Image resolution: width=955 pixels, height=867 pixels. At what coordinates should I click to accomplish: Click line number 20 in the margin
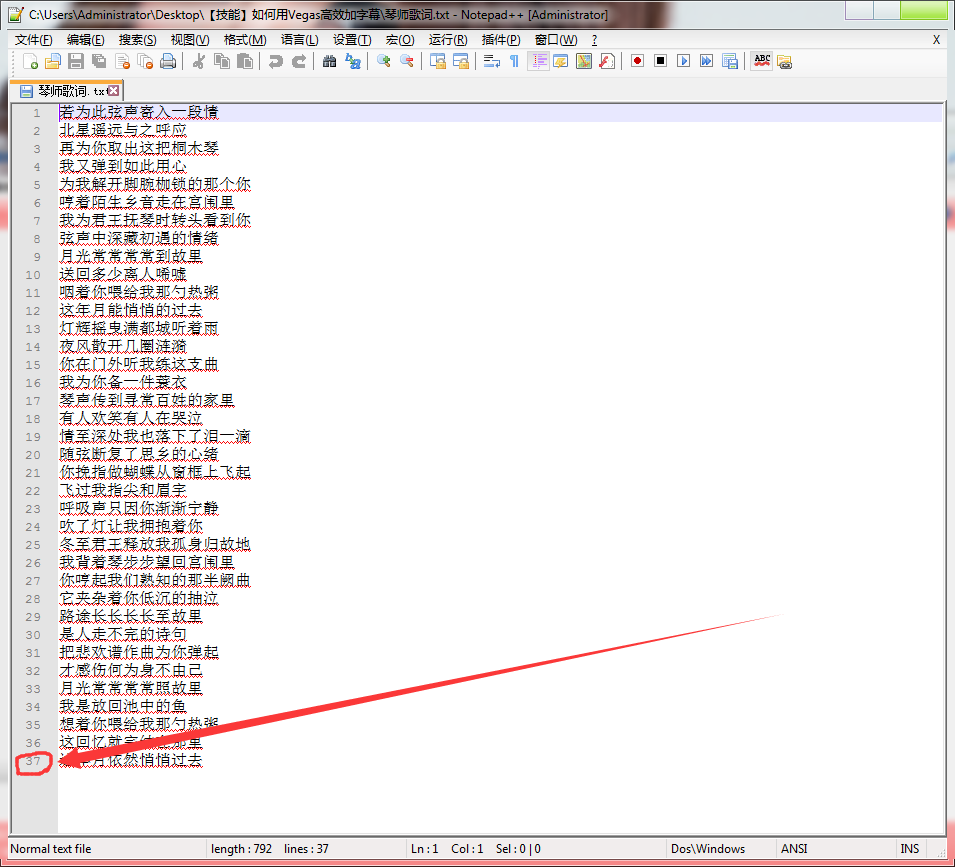pos(33,455)
